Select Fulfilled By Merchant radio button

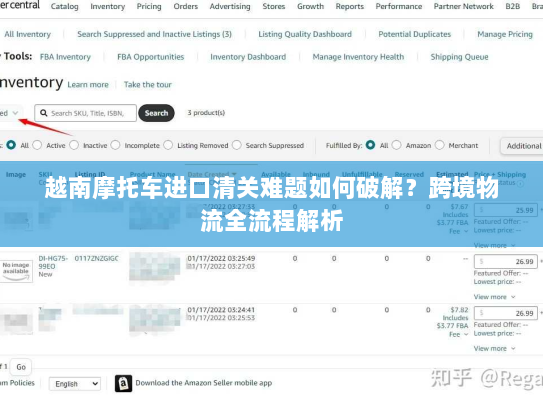pyautogui.click(x=439, y=145)
